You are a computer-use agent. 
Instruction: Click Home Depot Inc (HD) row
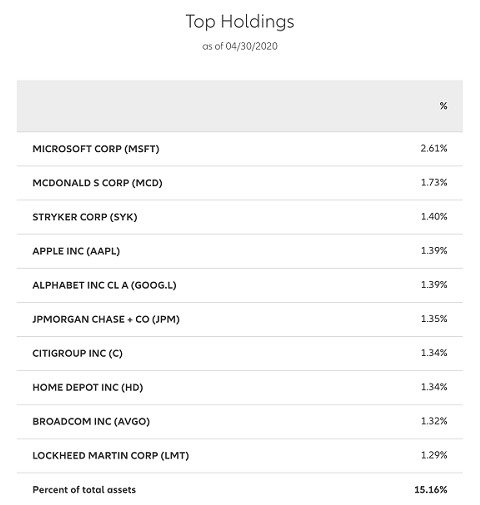point(240,387)
